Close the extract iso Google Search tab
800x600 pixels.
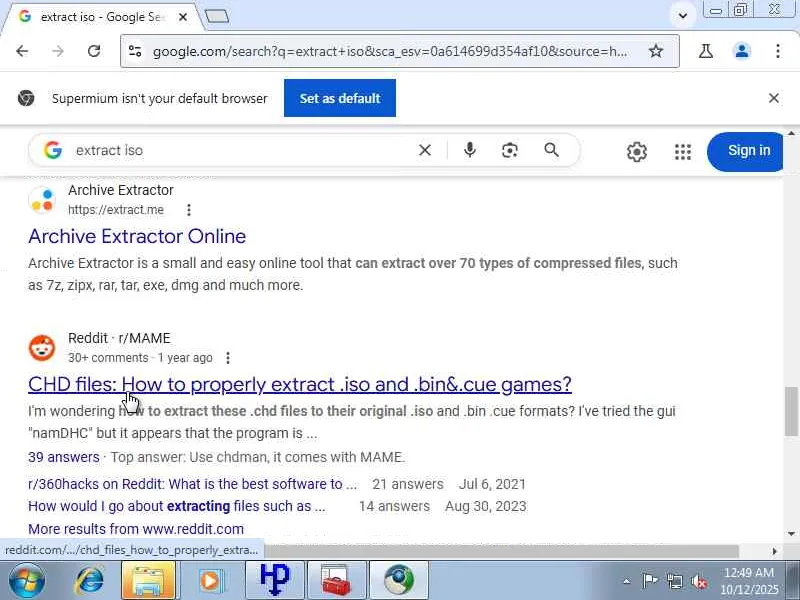[x=183, y=17]
